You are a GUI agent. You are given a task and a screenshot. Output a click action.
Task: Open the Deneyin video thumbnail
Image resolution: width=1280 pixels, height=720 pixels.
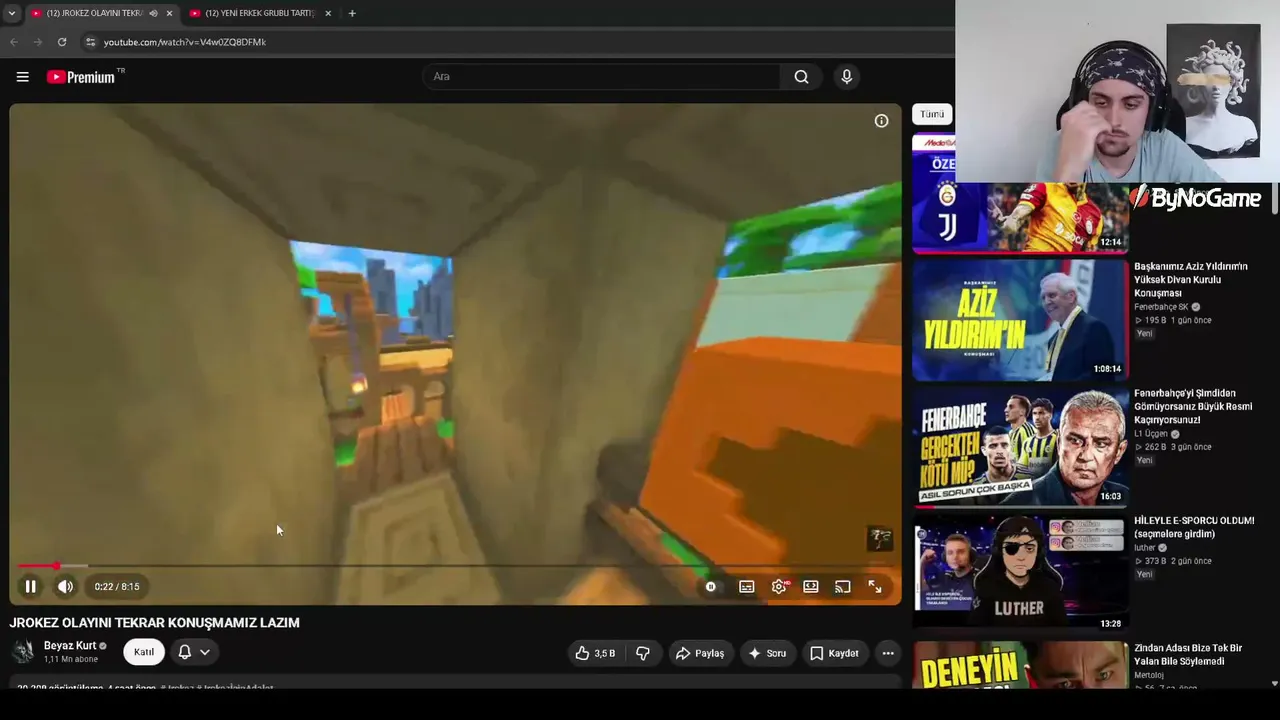(x=1020, y=665)
